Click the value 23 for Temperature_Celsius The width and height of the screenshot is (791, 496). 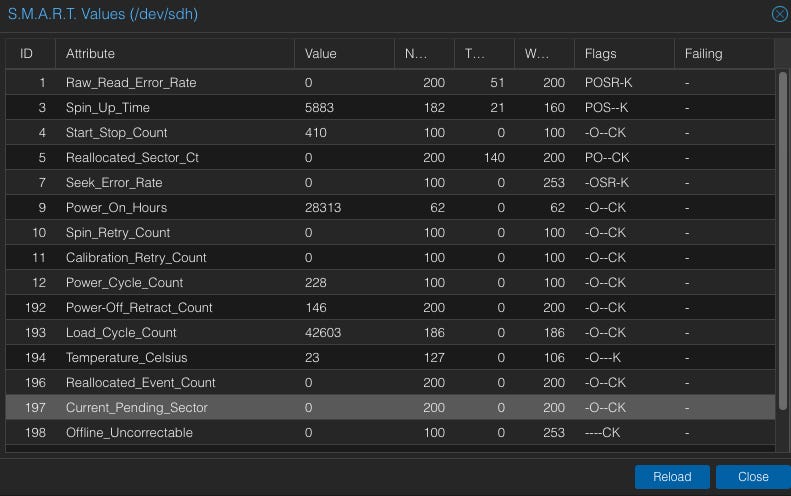312,358
